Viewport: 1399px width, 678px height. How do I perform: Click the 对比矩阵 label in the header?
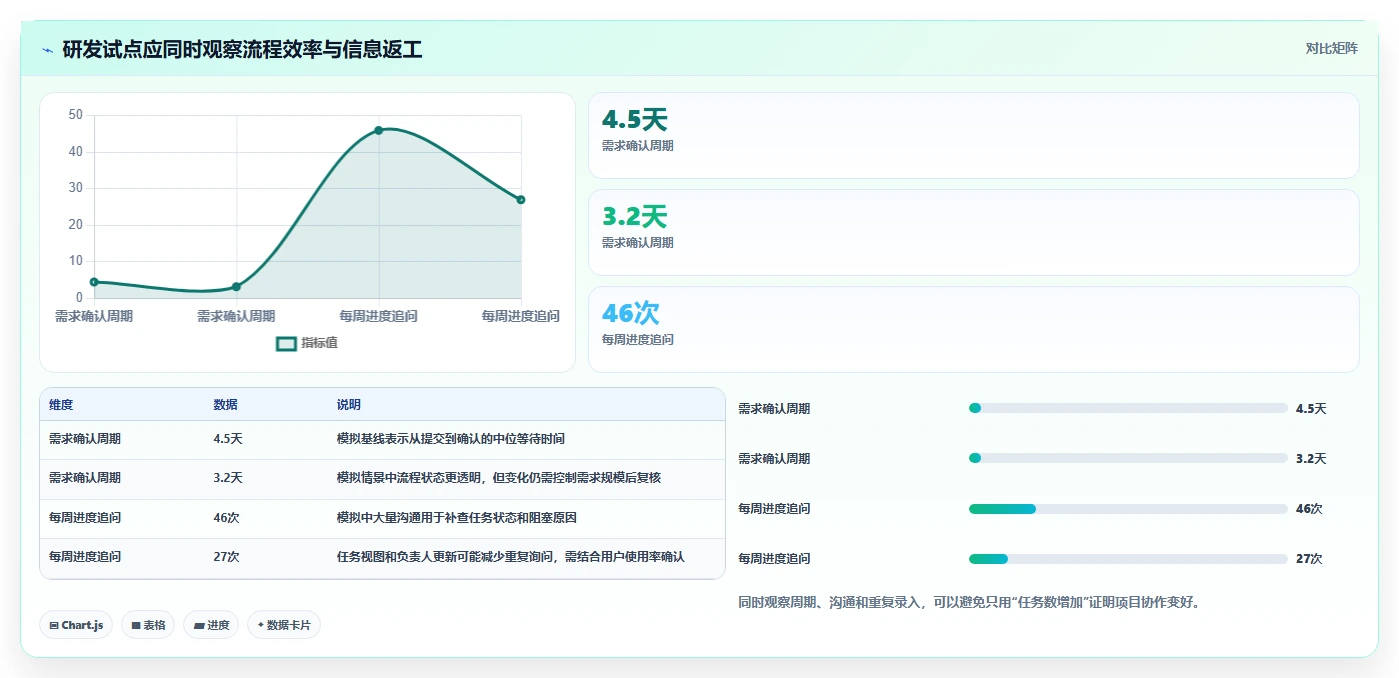pyautogui.click(x=1331, y=48)
